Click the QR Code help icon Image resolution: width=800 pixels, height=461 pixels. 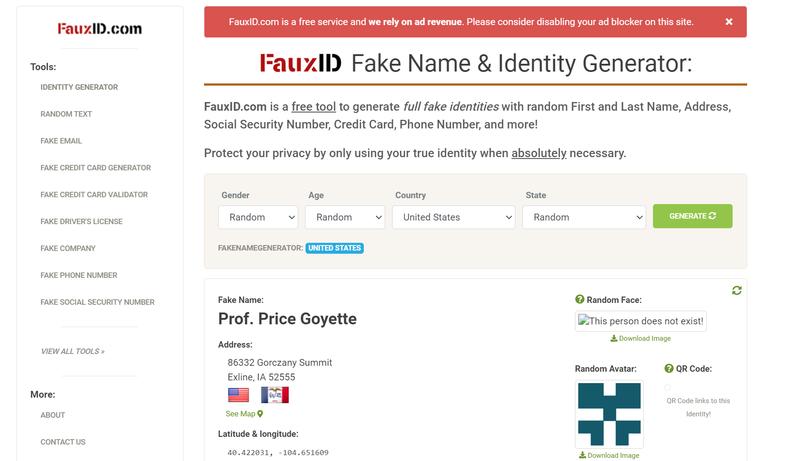tap(669, 368)
